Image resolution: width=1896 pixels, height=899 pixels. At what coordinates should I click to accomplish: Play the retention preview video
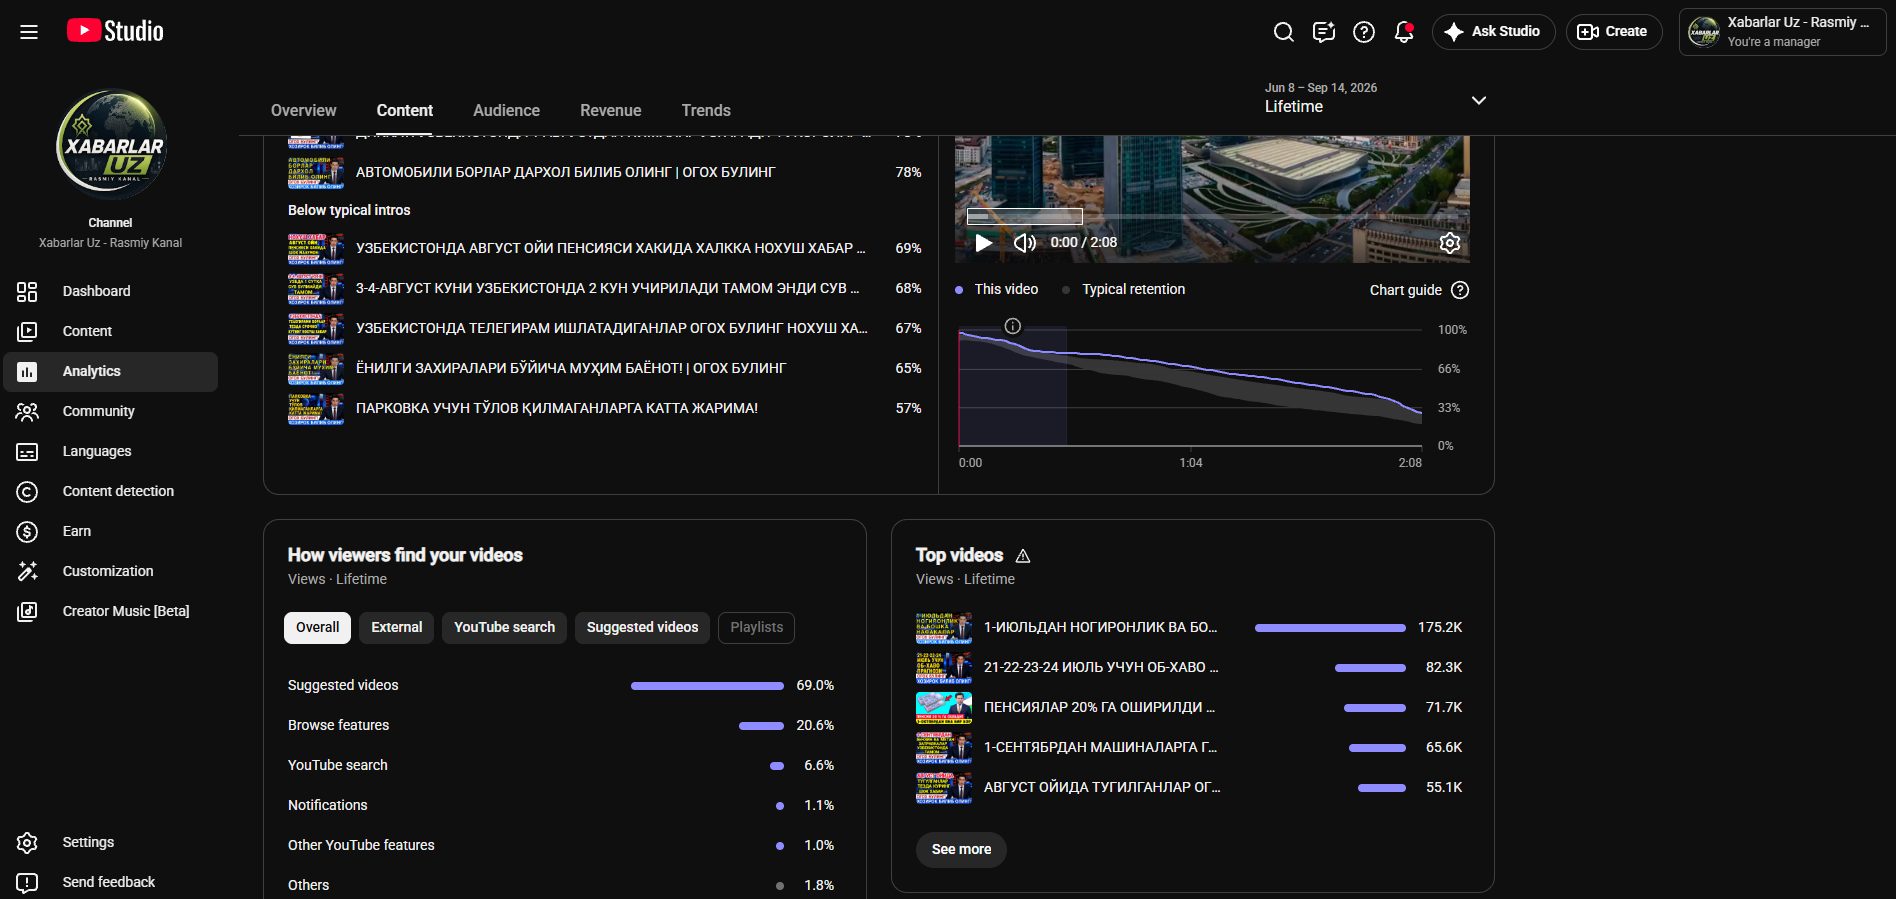(984, 243)
